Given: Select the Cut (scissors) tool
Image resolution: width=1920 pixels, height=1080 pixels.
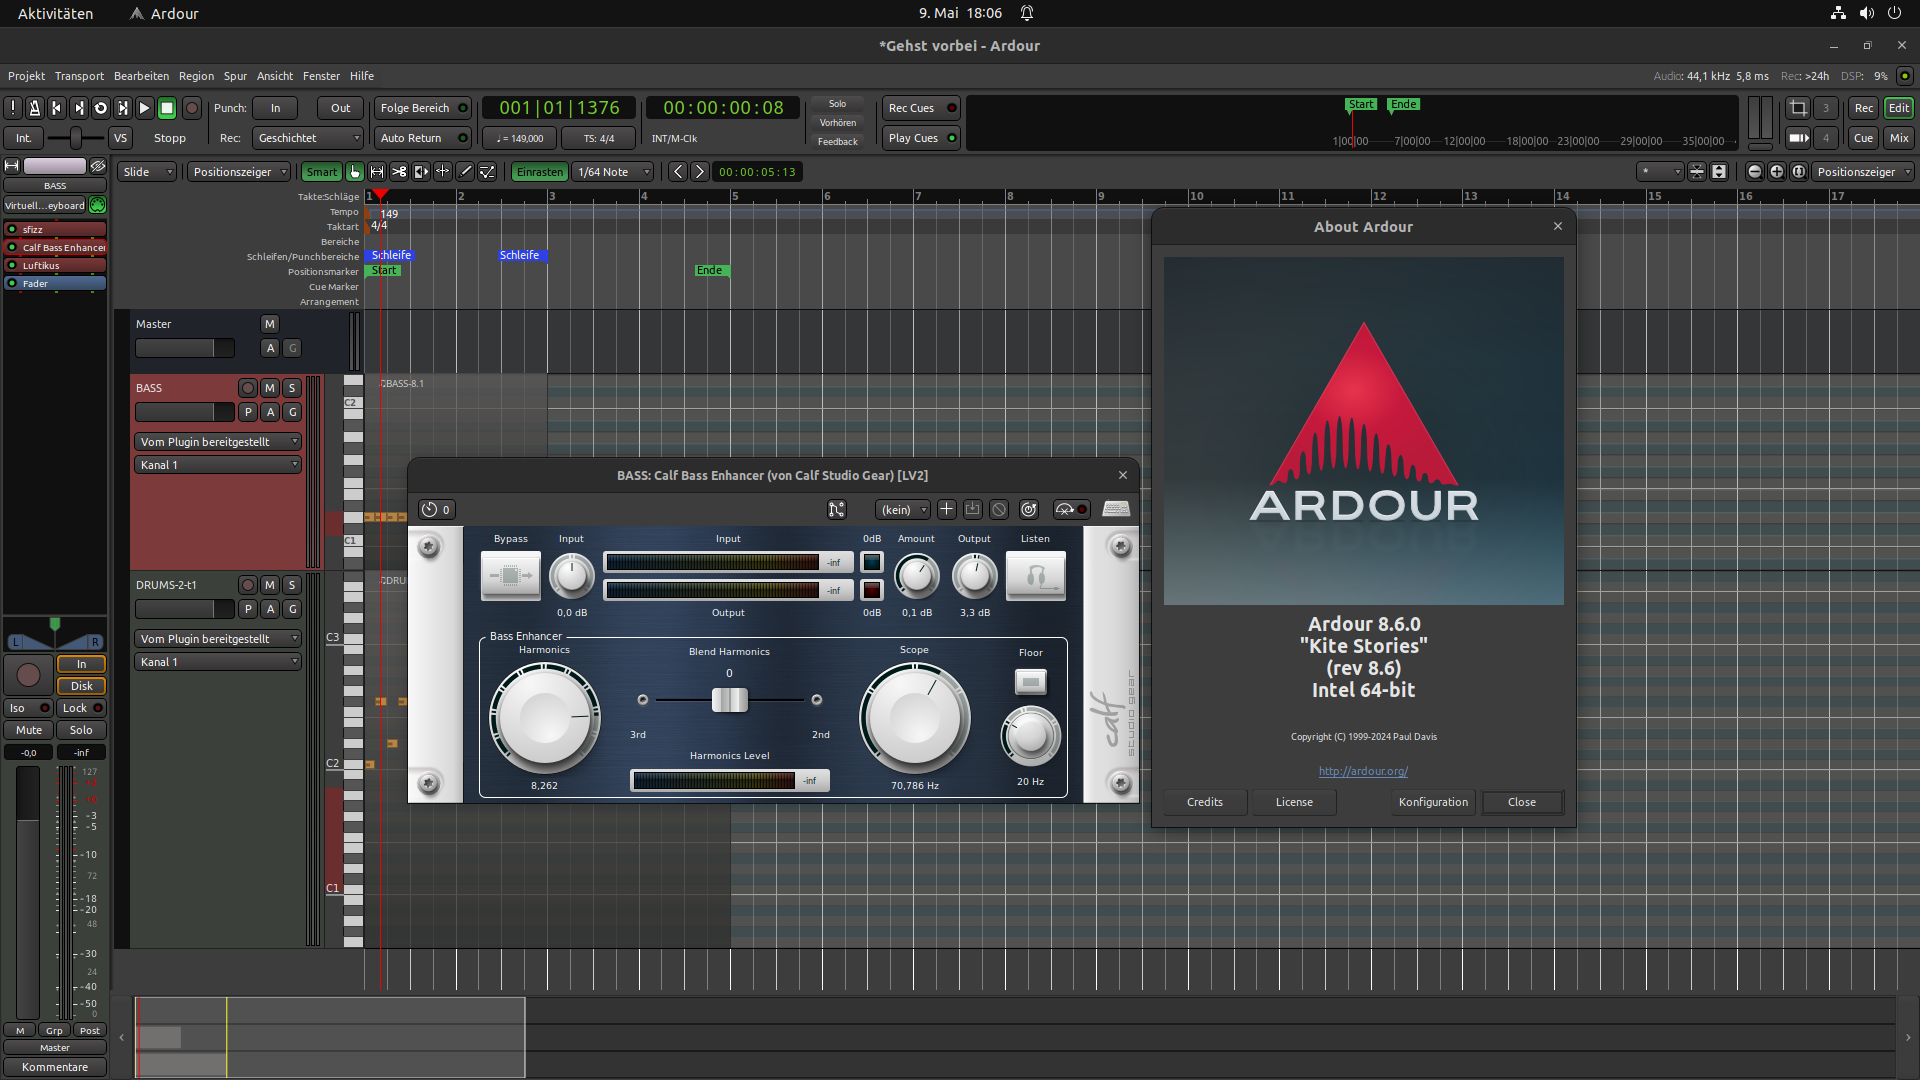Looking at the screenshot, I should point(399,172).
